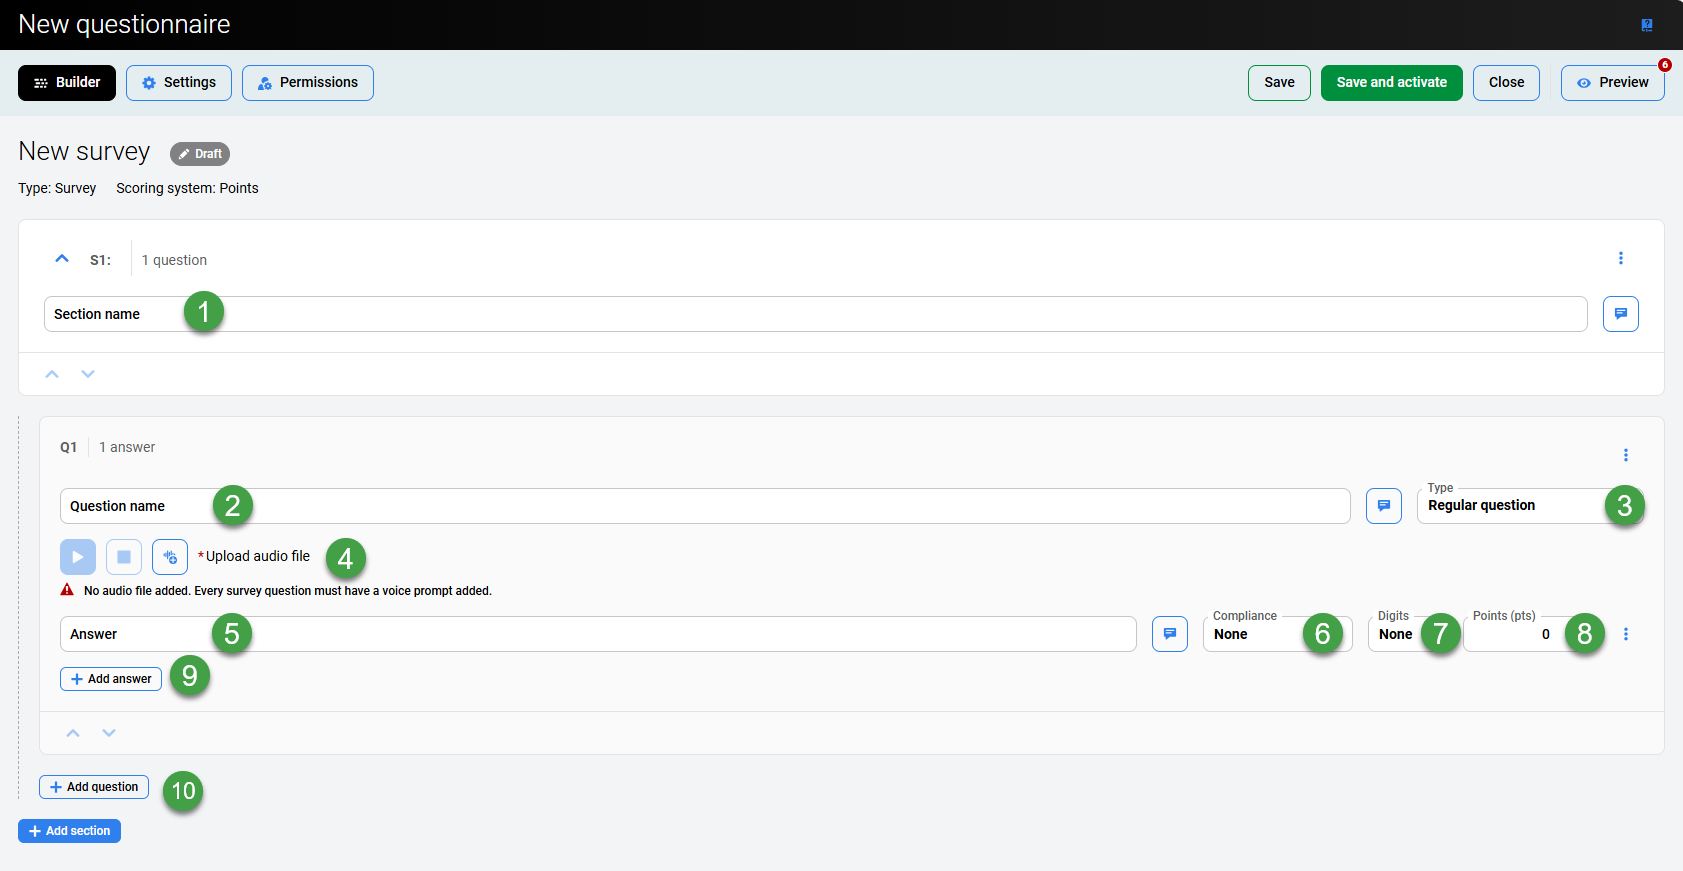Open the Digits dropdown
This screenshot has height=871, width=1683.
(x=1396, y=634)
